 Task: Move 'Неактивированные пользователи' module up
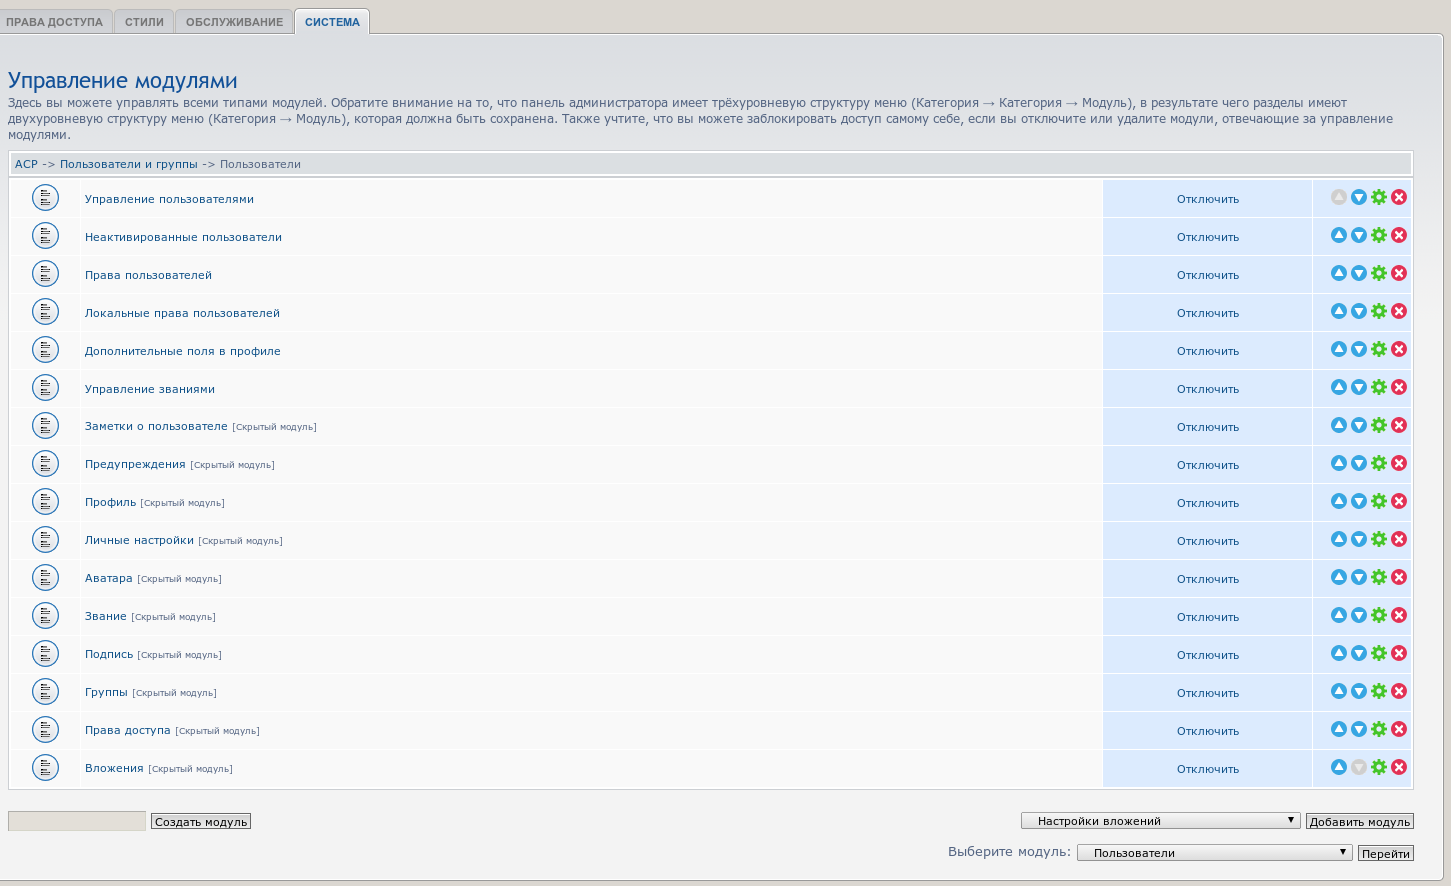(x=1339, y=235)
